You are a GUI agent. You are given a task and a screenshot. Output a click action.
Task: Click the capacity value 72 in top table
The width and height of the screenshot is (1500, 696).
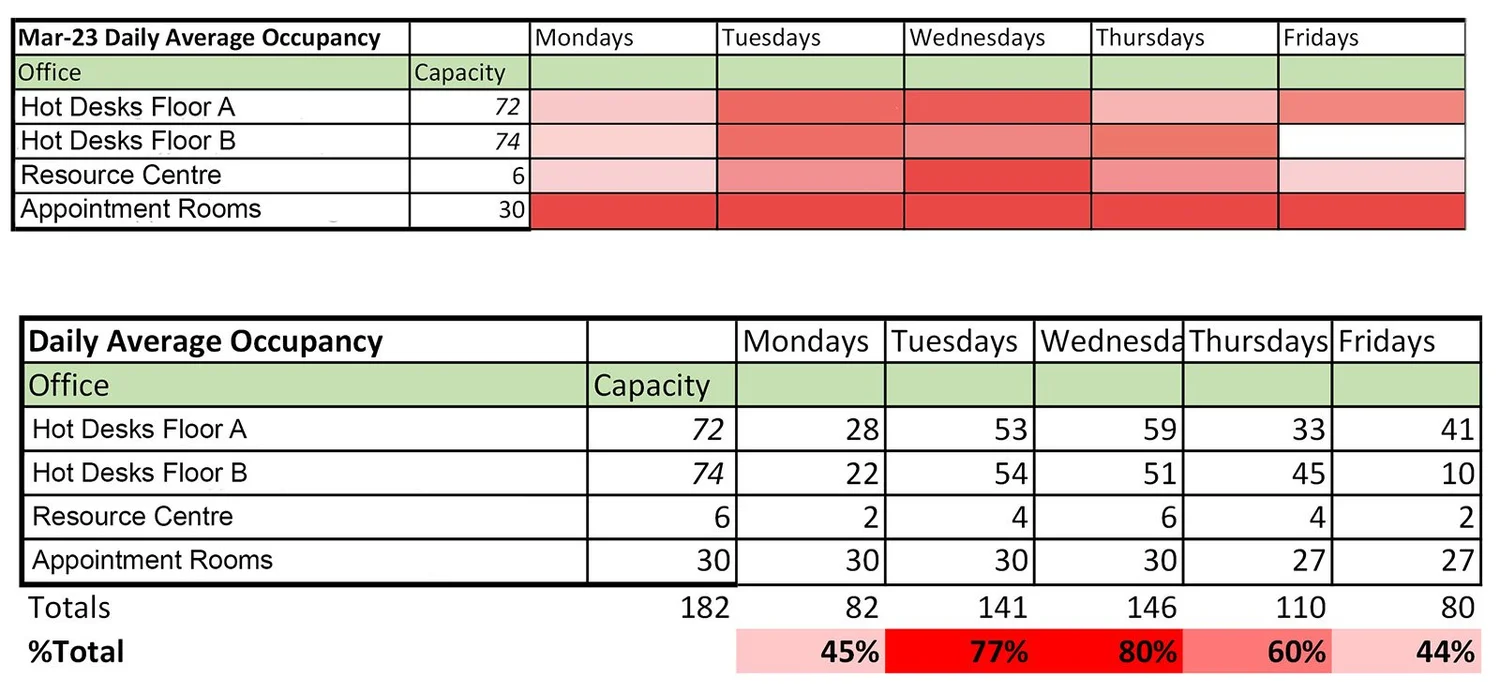point(469,107)
